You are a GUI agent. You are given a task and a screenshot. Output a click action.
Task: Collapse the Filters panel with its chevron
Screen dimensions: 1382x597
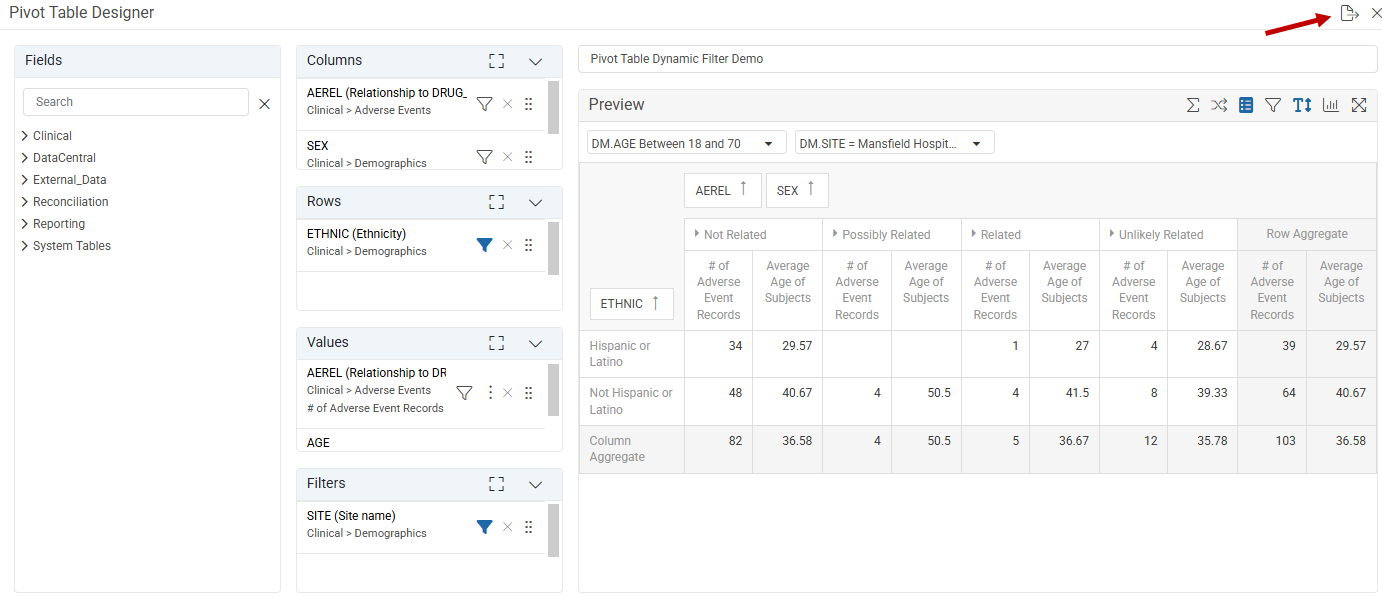pos(535,485)
